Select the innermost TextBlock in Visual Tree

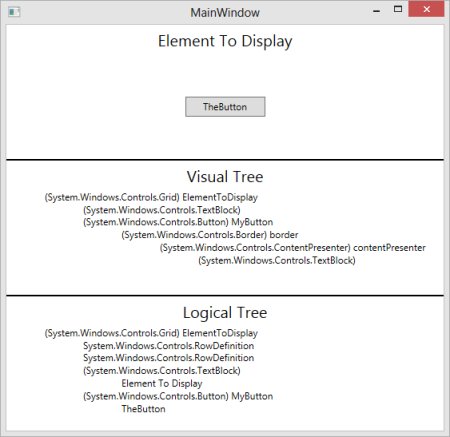tap(277, 260)
